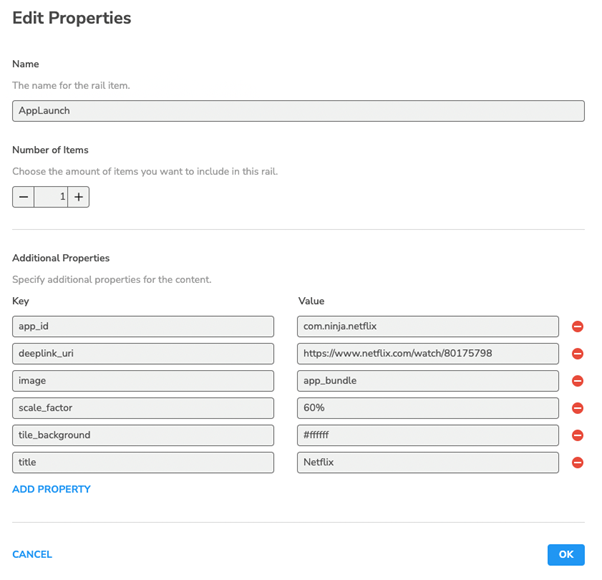Cancel editing properties

click(x=32, y=554)
